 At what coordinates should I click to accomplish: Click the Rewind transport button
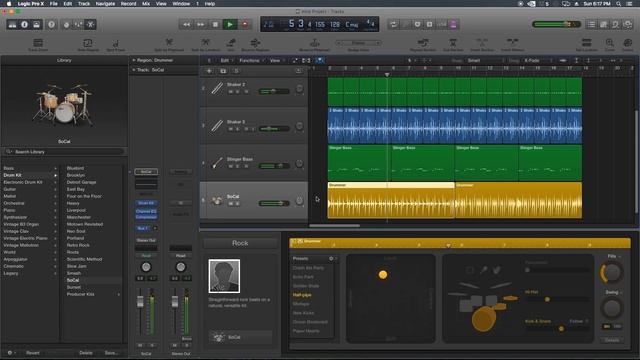(x=186, y=24)
